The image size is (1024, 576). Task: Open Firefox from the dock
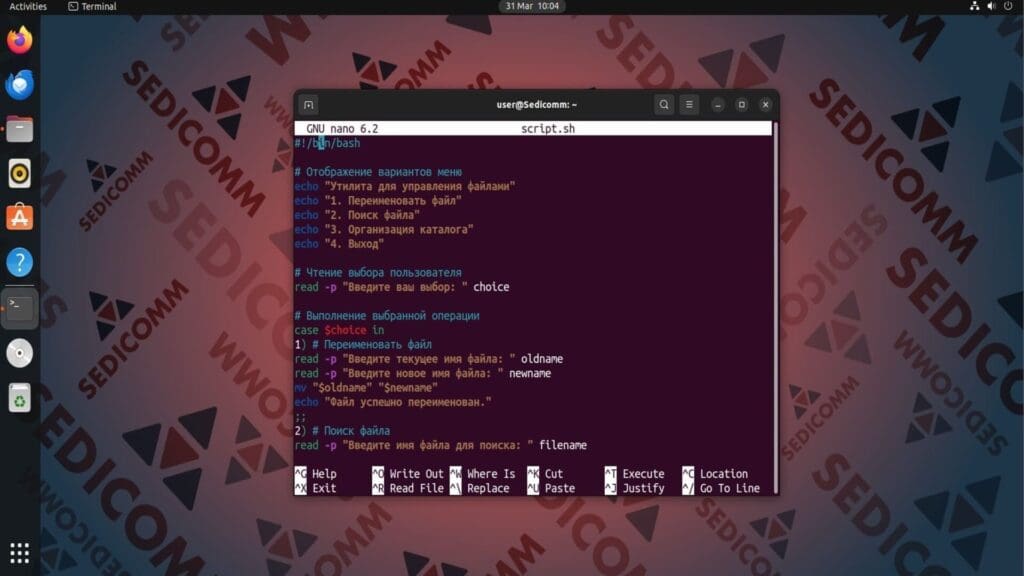[x=18, y=44]
